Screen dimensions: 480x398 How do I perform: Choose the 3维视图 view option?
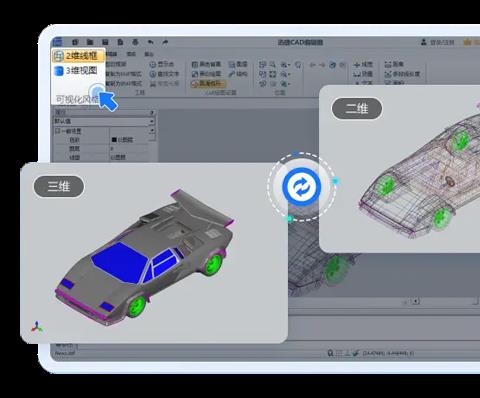click(78, 71)
